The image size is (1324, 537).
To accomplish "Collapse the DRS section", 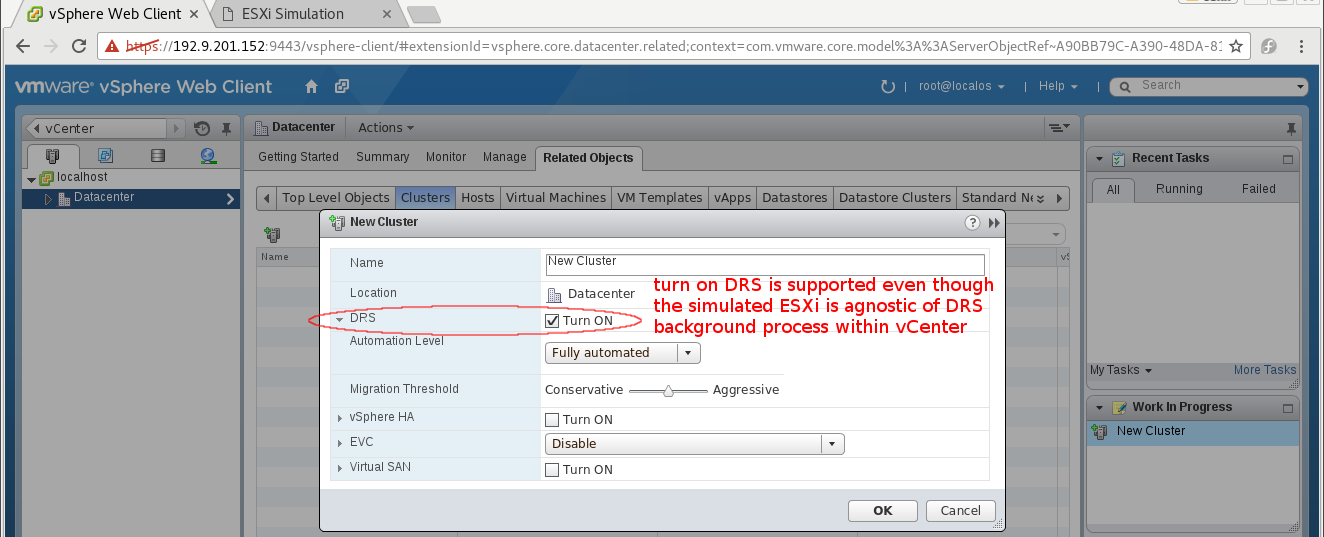I will pyautogui.click(x=340, y=319).
